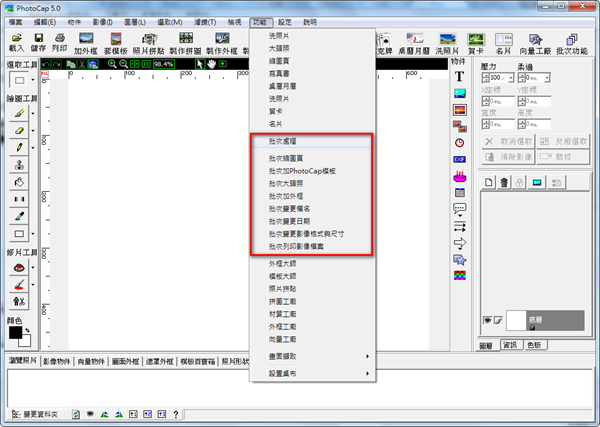600x427 pixels.
Task: Choose 批次變更檔名 menu item
Action: click(x=313, y=209)
